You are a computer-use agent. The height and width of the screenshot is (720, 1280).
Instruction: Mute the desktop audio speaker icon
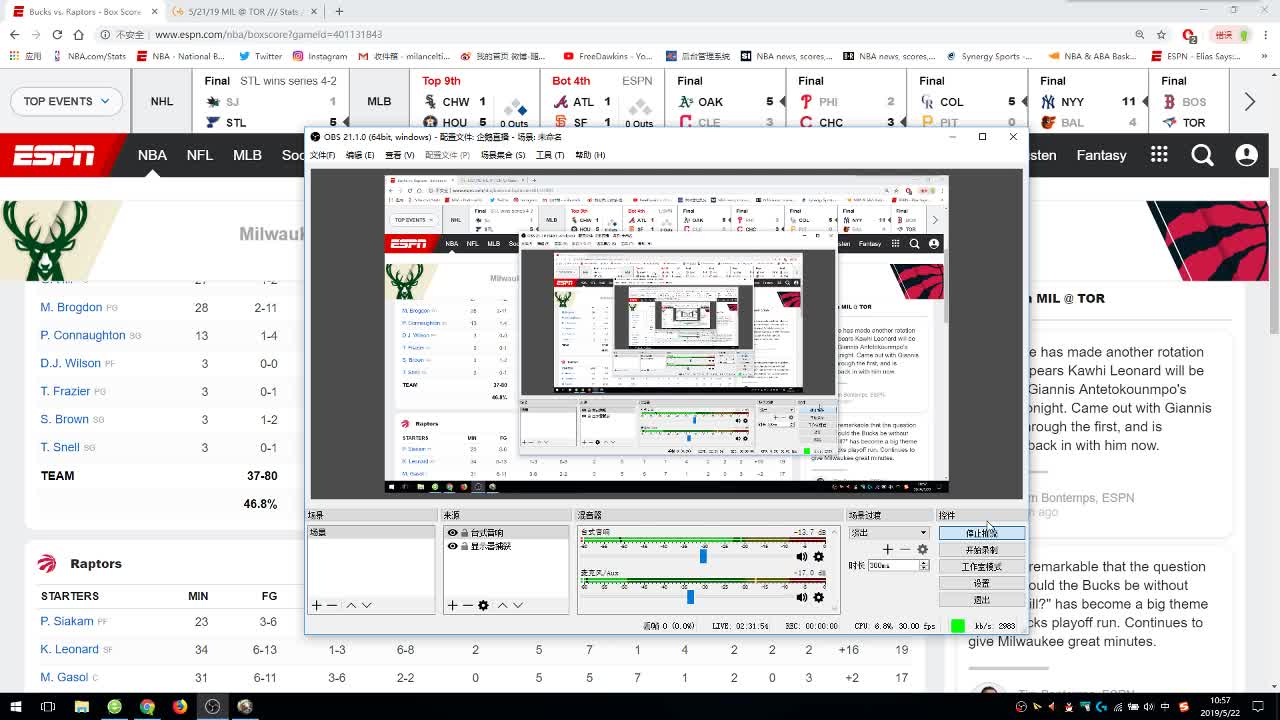pyautogui.click(x=802, y=557)
